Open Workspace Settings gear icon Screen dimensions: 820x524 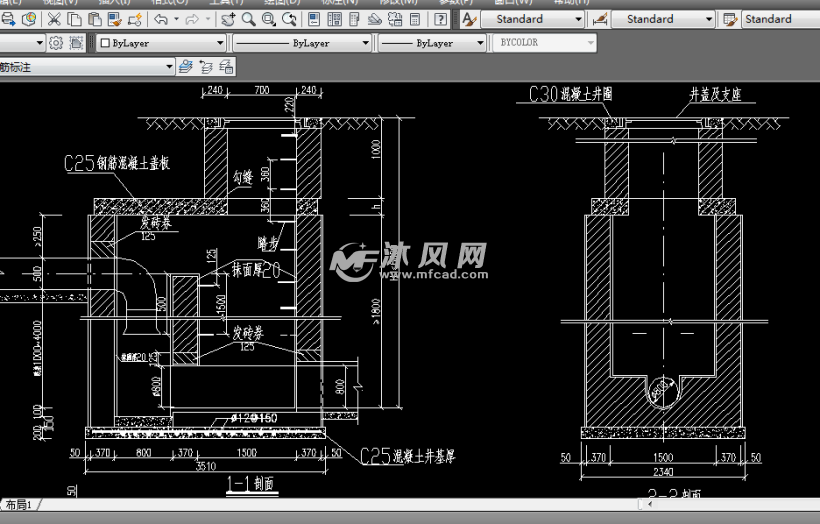[56, 43]
